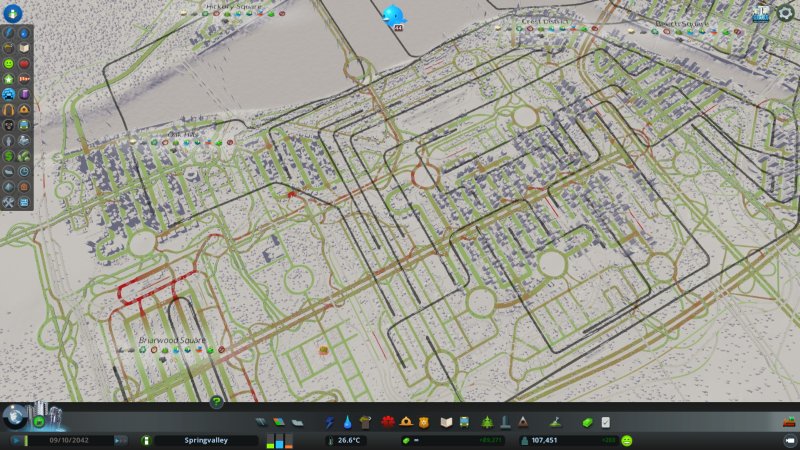Open the Water drop services menu

(347, 422)
